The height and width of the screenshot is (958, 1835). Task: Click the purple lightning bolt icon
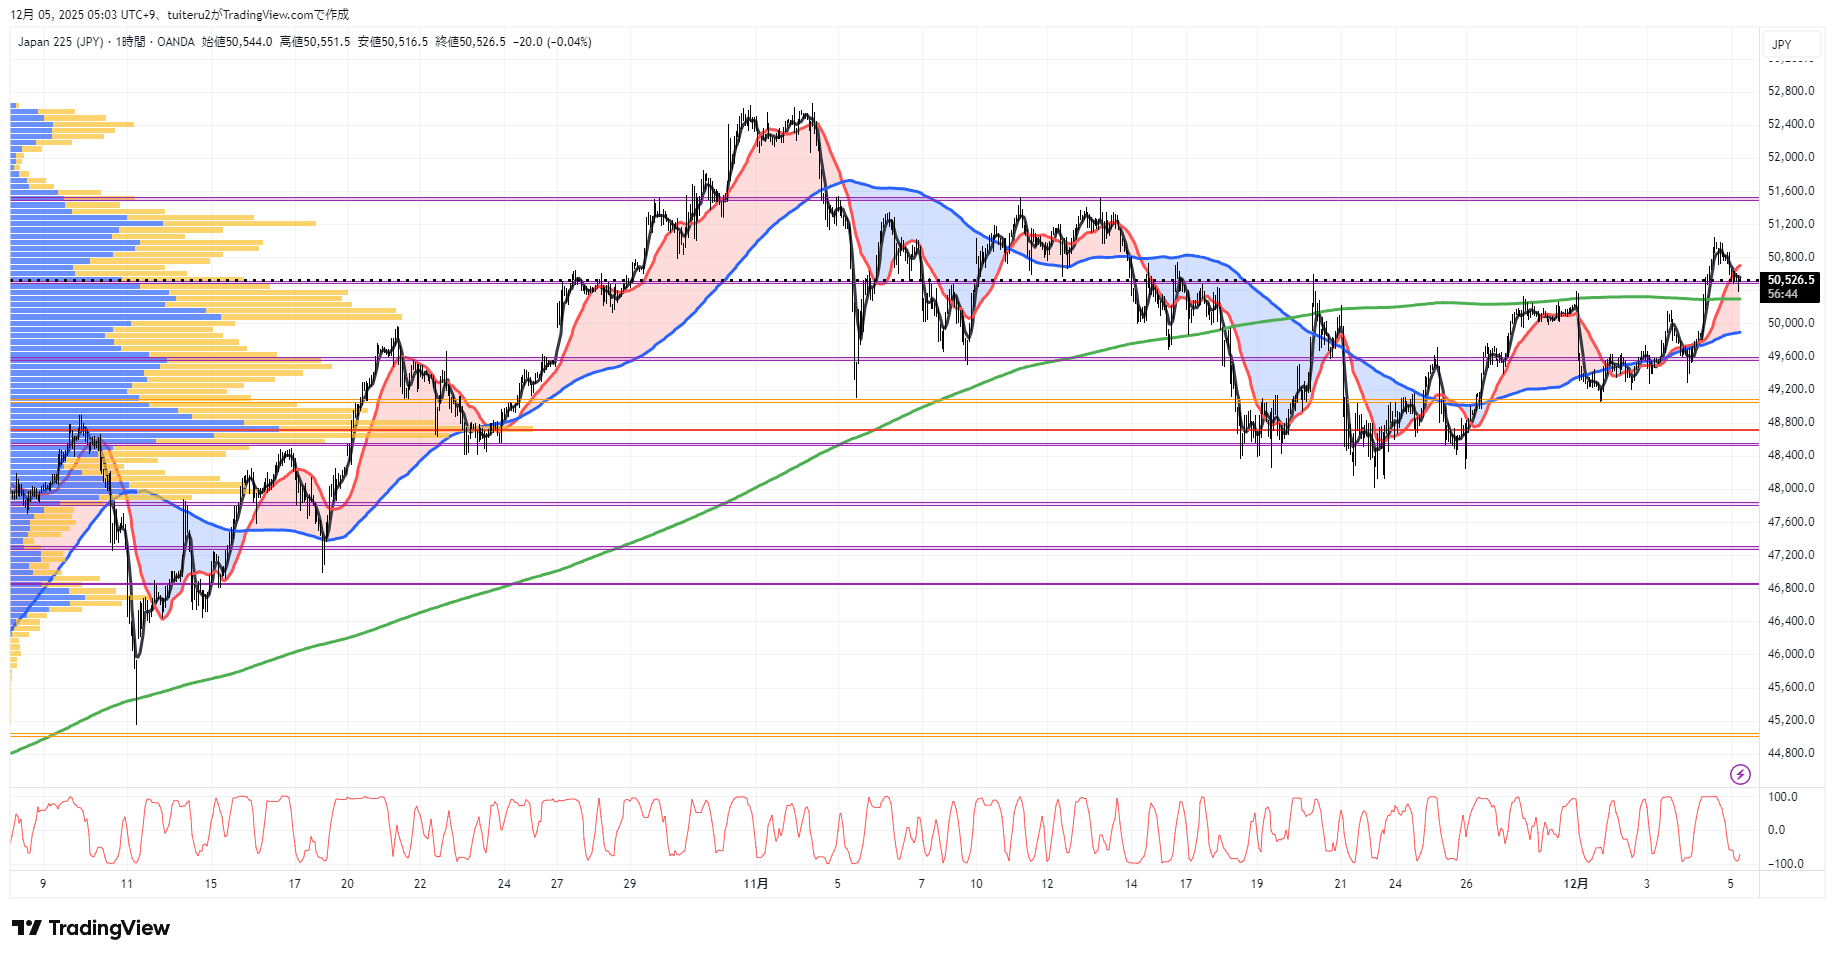[1740, 774]
